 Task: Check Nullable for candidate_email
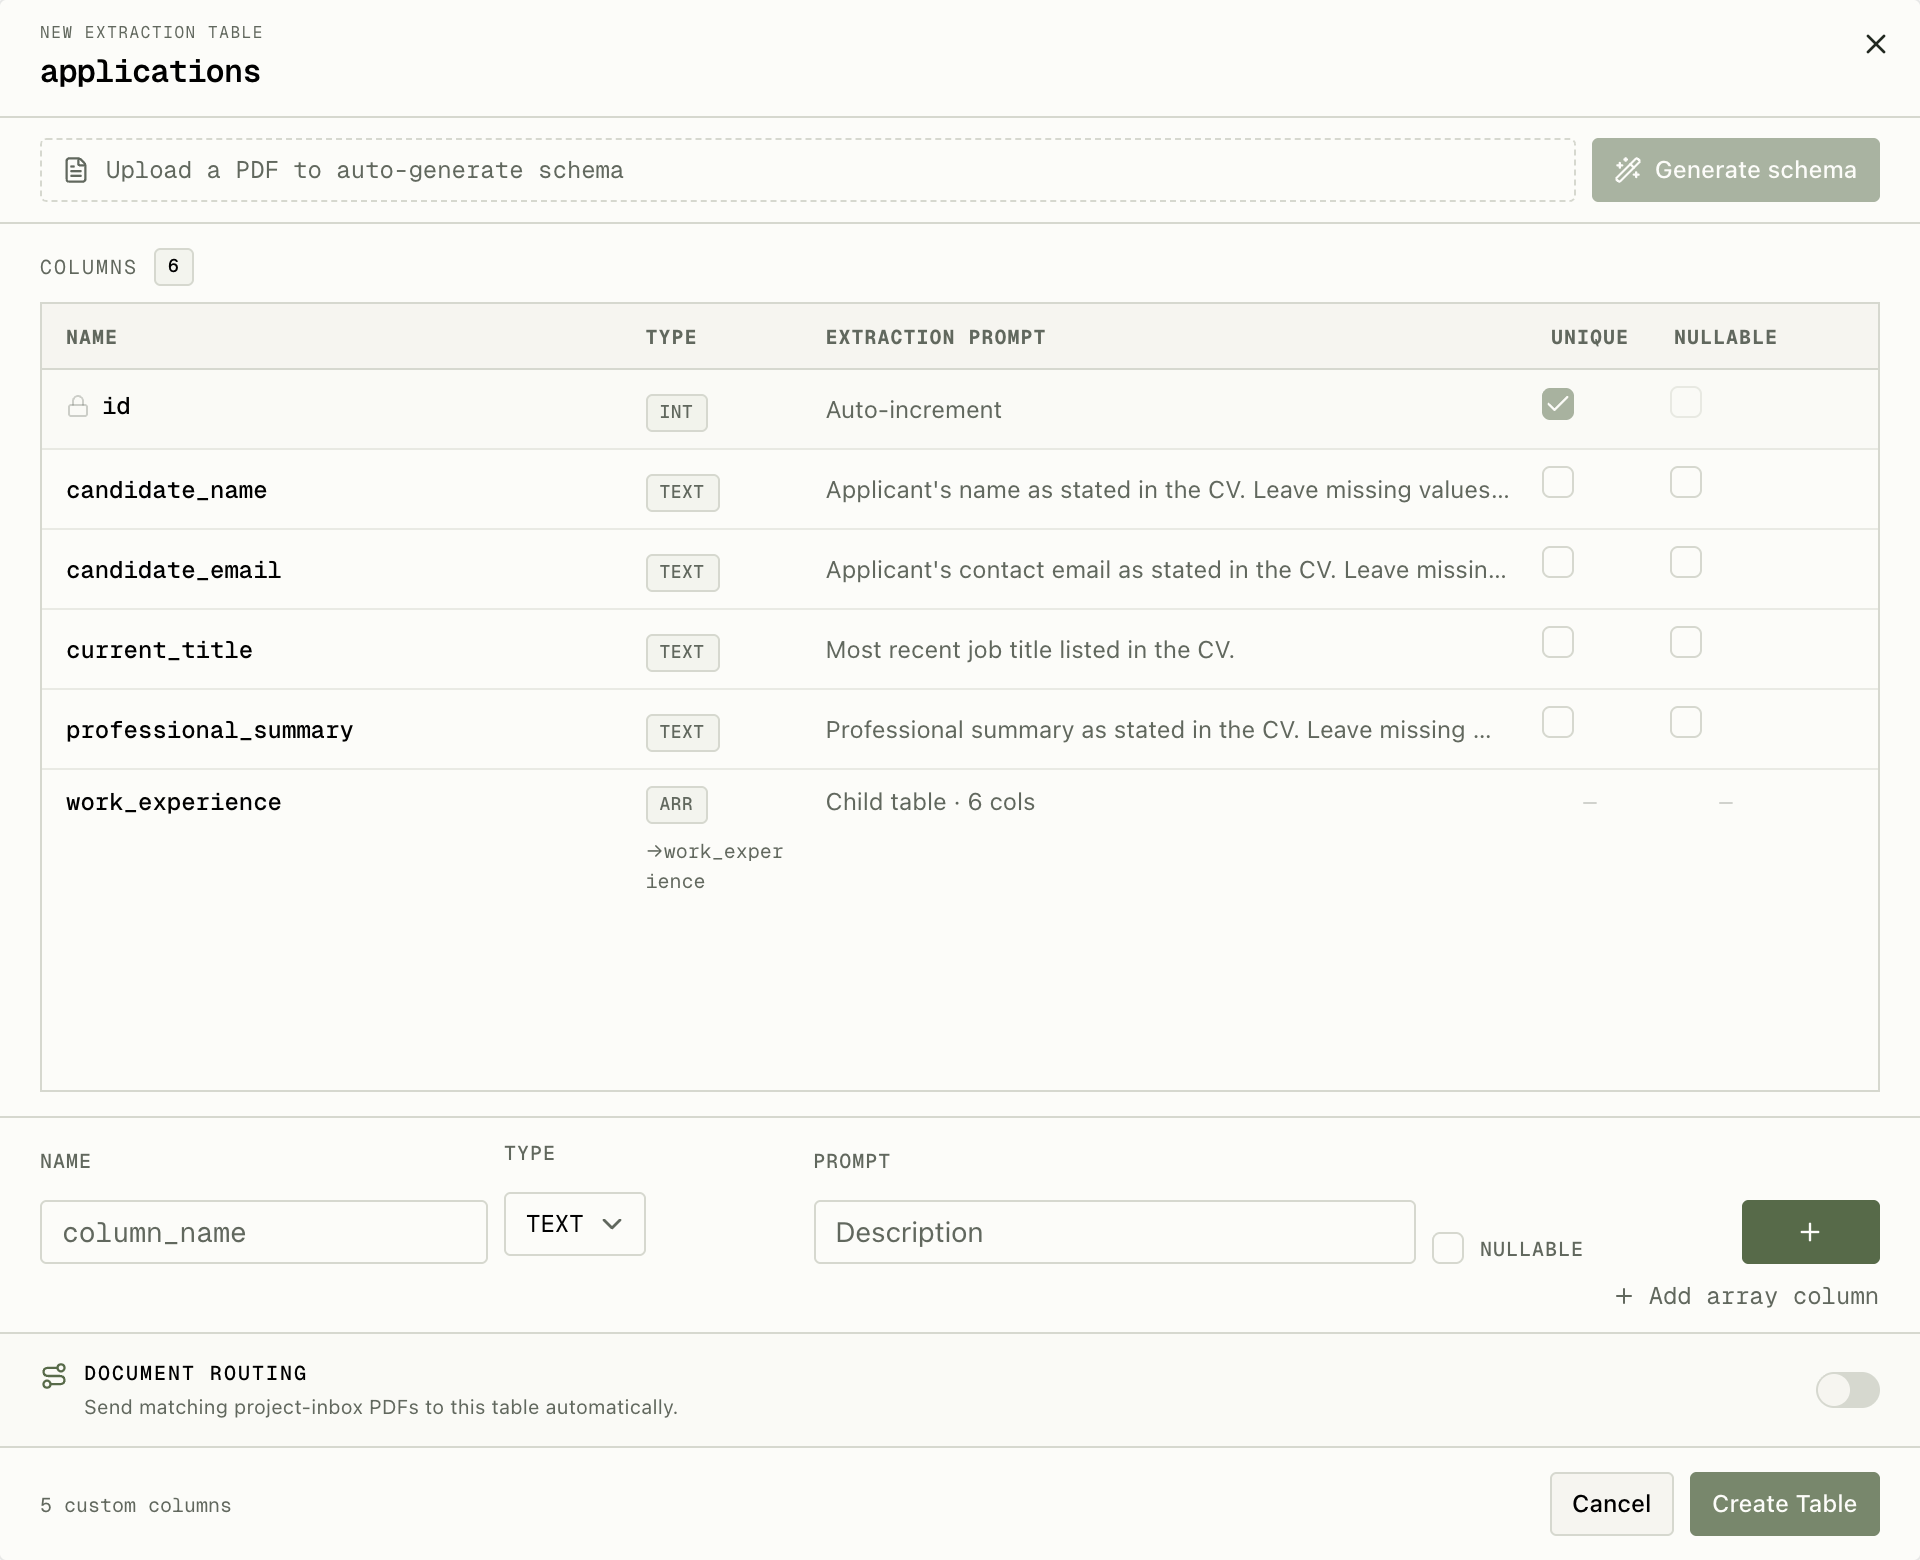pos(1686,562)
